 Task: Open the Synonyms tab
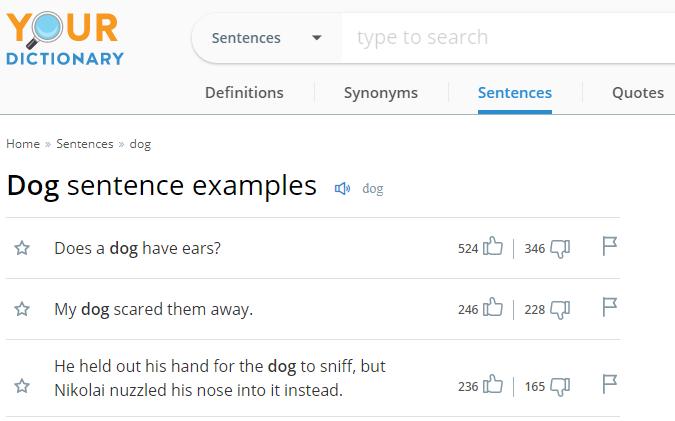click(381, 92)
